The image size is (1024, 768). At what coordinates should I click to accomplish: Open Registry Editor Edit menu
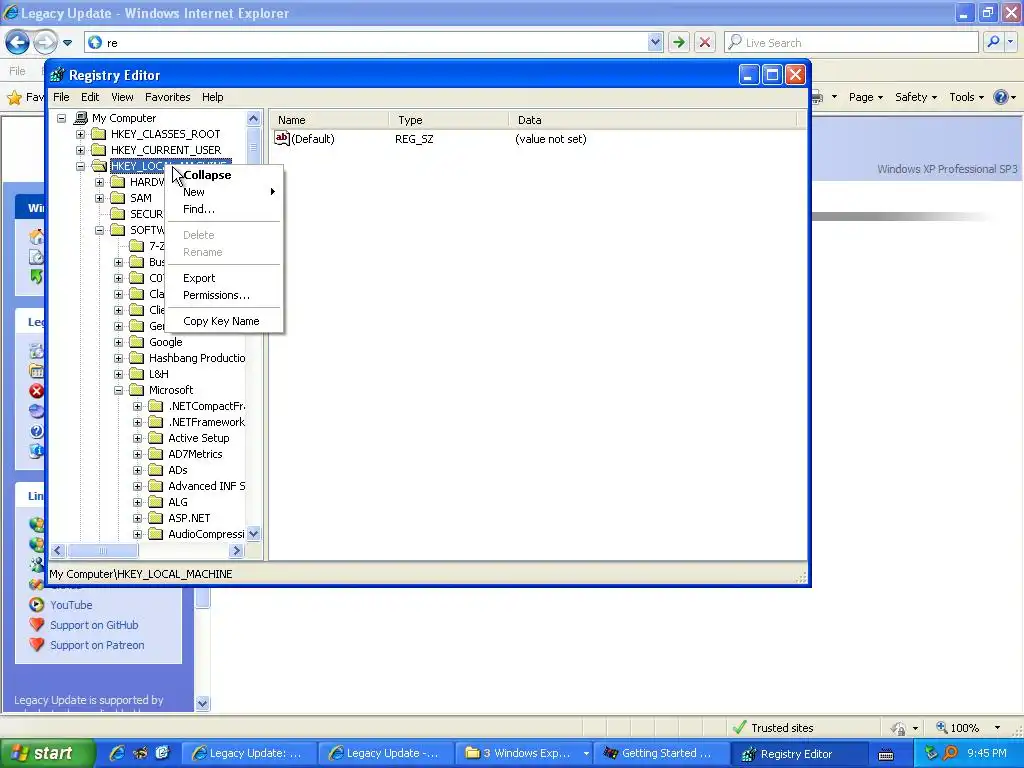[x=90, y=97]
